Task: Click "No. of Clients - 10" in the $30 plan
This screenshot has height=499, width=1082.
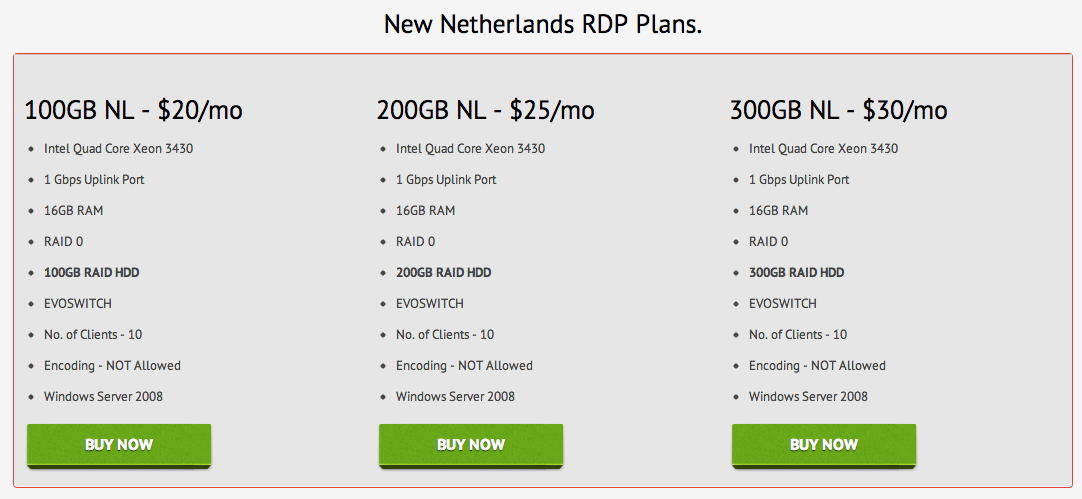Action: pyautogui.click(x=797, y=335)
